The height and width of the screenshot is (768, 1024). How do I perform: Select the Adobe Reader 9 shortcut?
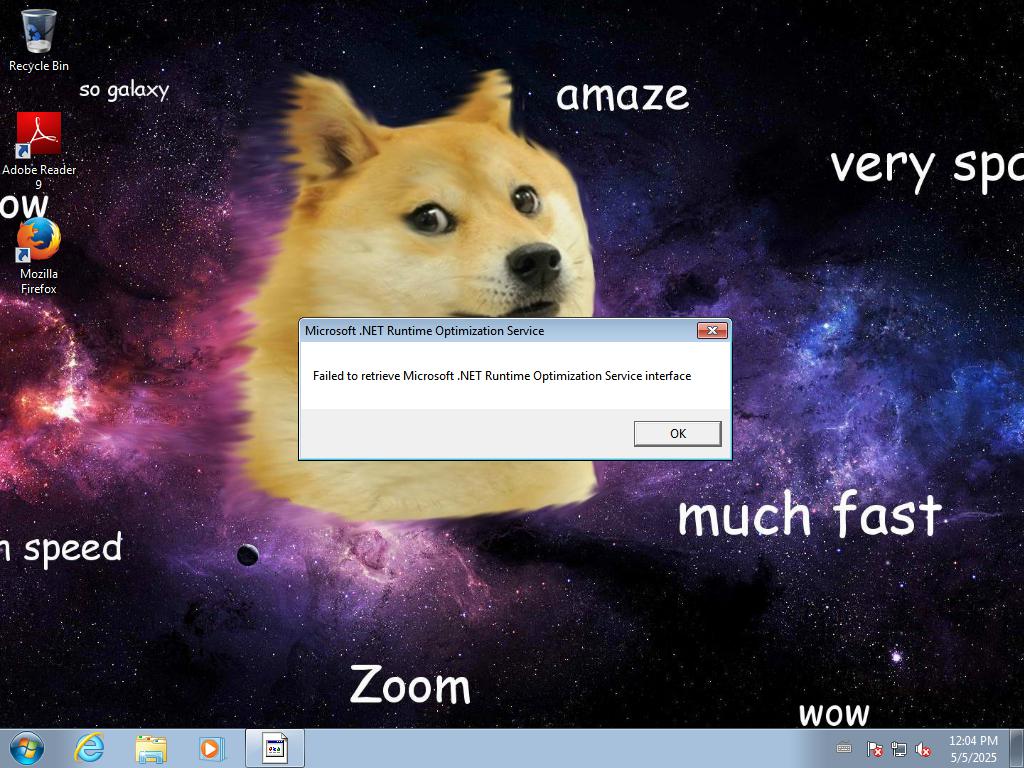[39, 135]
